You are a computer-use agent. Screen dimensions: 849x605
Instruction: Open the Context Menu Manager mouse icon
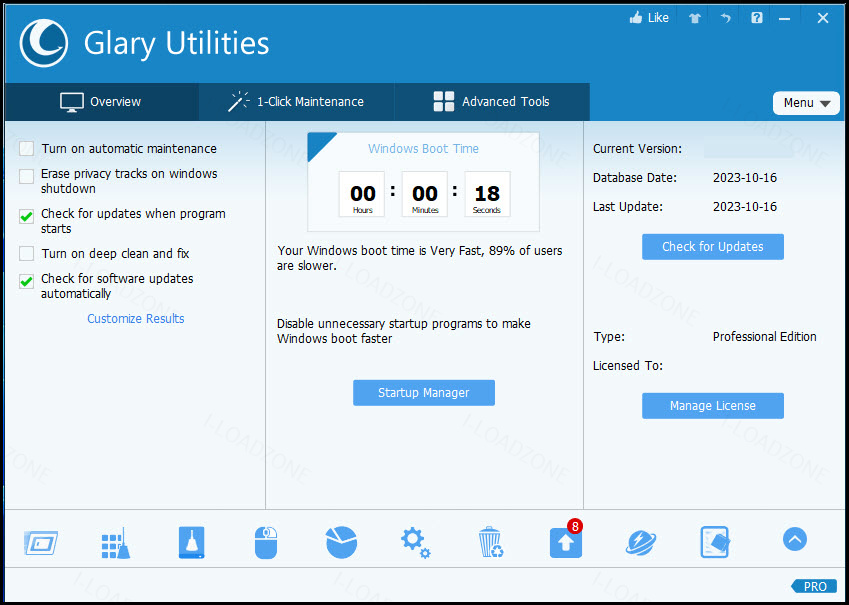(x=266, y=542)
